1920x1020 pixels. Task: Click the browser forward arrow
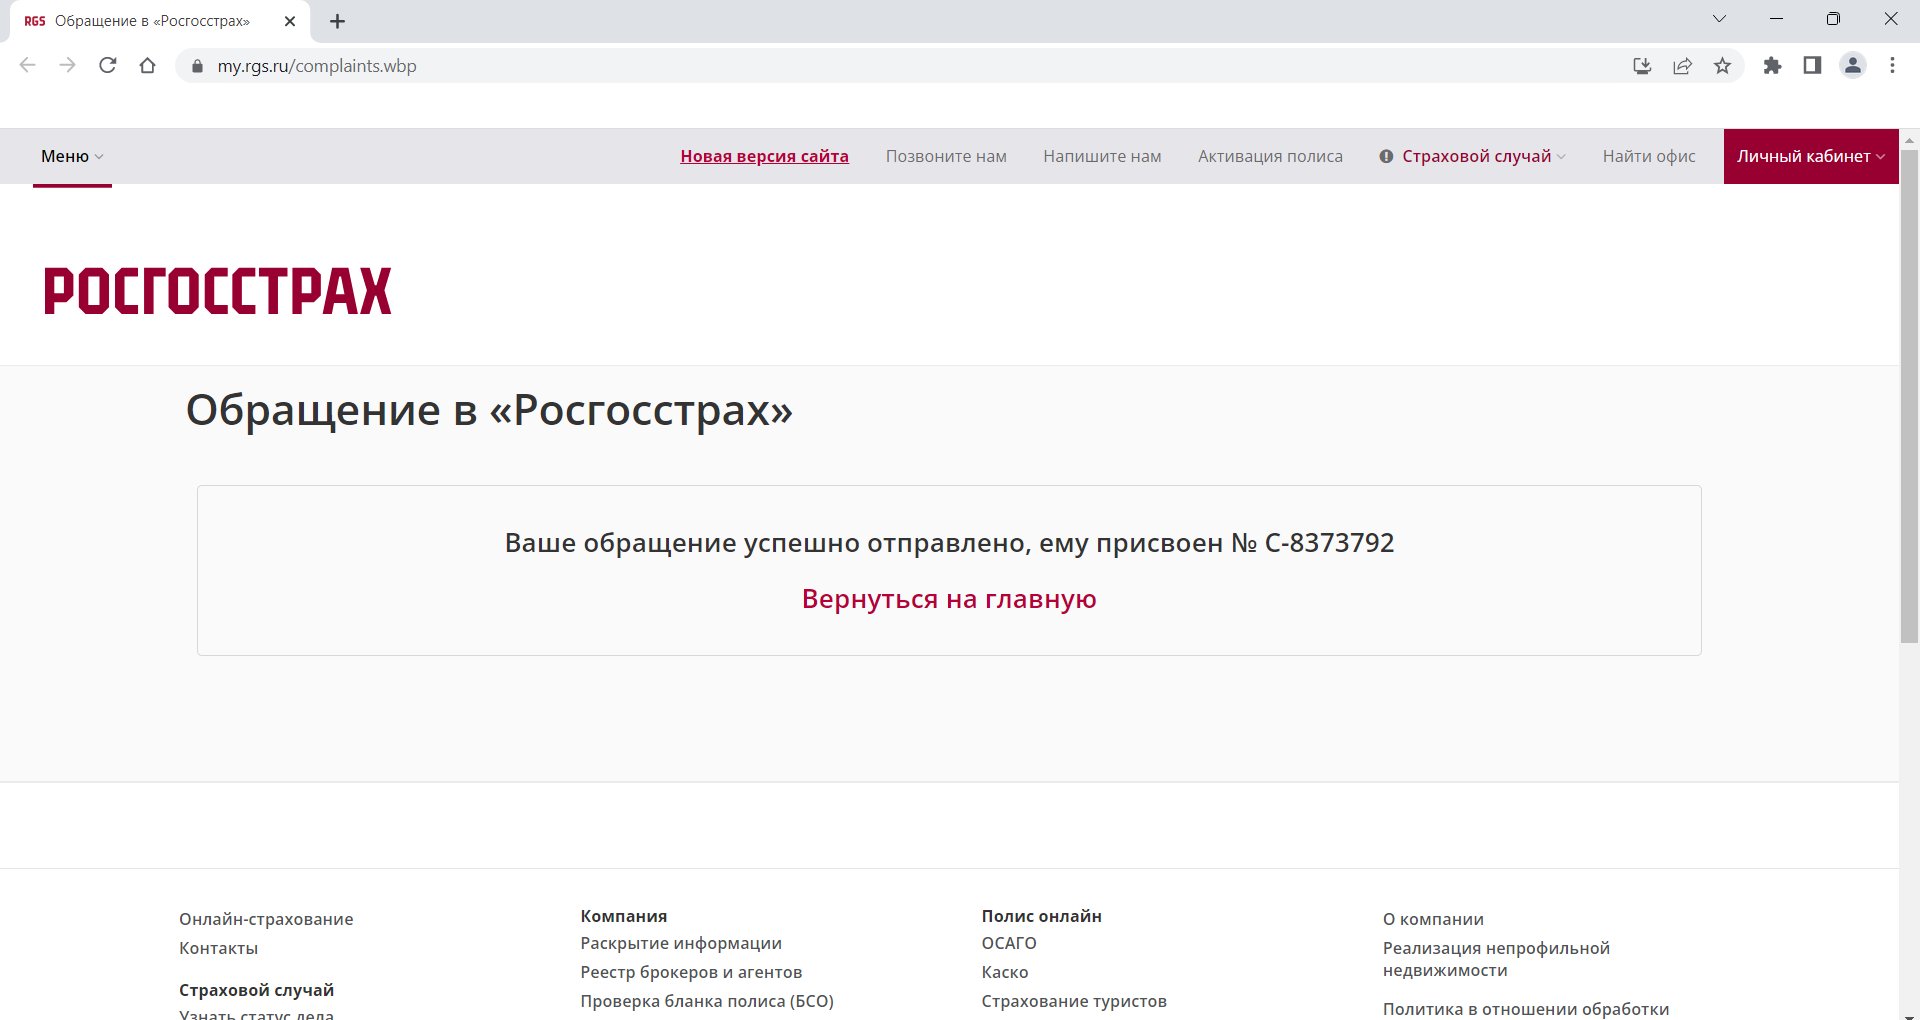[x=67, y=66]
